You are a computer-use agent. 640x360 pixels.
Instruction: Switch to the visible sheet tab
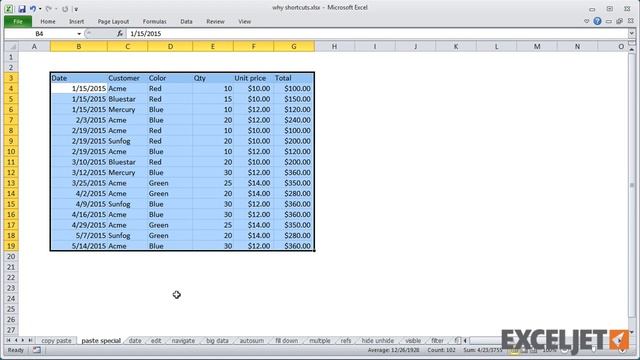click(x=413, y=340)
